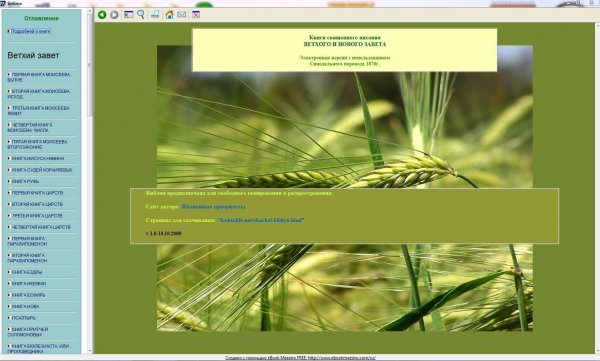Click the 'ВЕТХОГО И НОВОГО ЗАВЕТА' title text
600x361 pixels.
(345, 44)
